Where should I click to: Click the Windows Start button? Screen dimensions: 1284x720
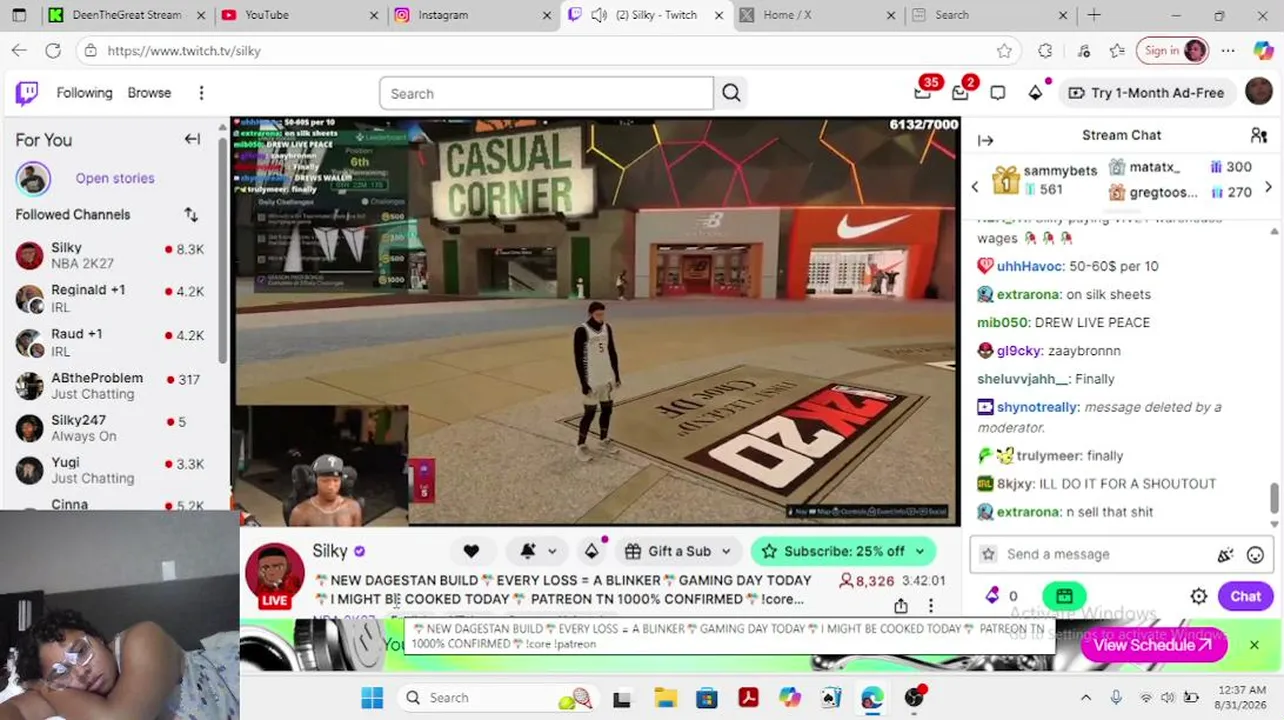tap(372, 698)
